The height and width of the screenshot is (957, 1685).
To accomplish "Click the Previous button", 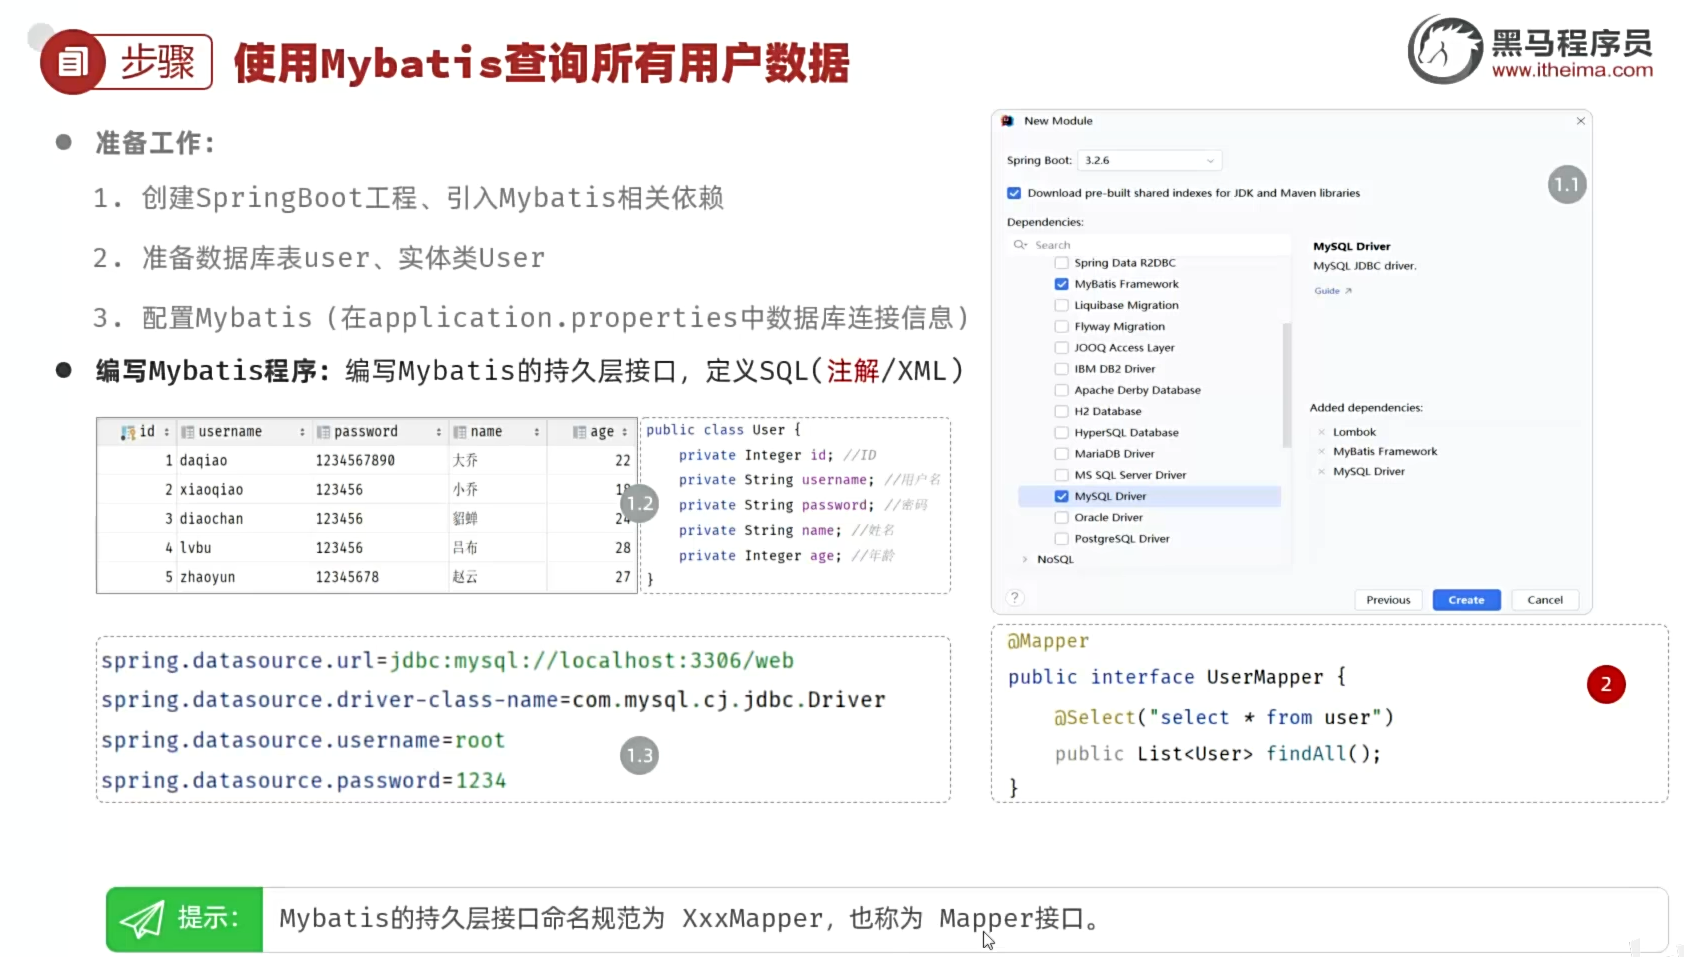I will point(1388,600).
